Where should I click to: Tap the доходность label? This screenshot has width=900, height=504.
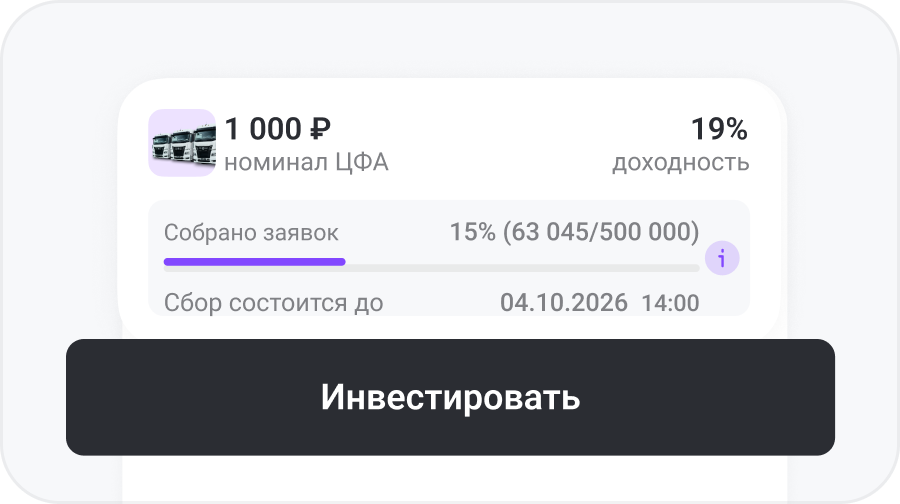[x=680, y=162]
